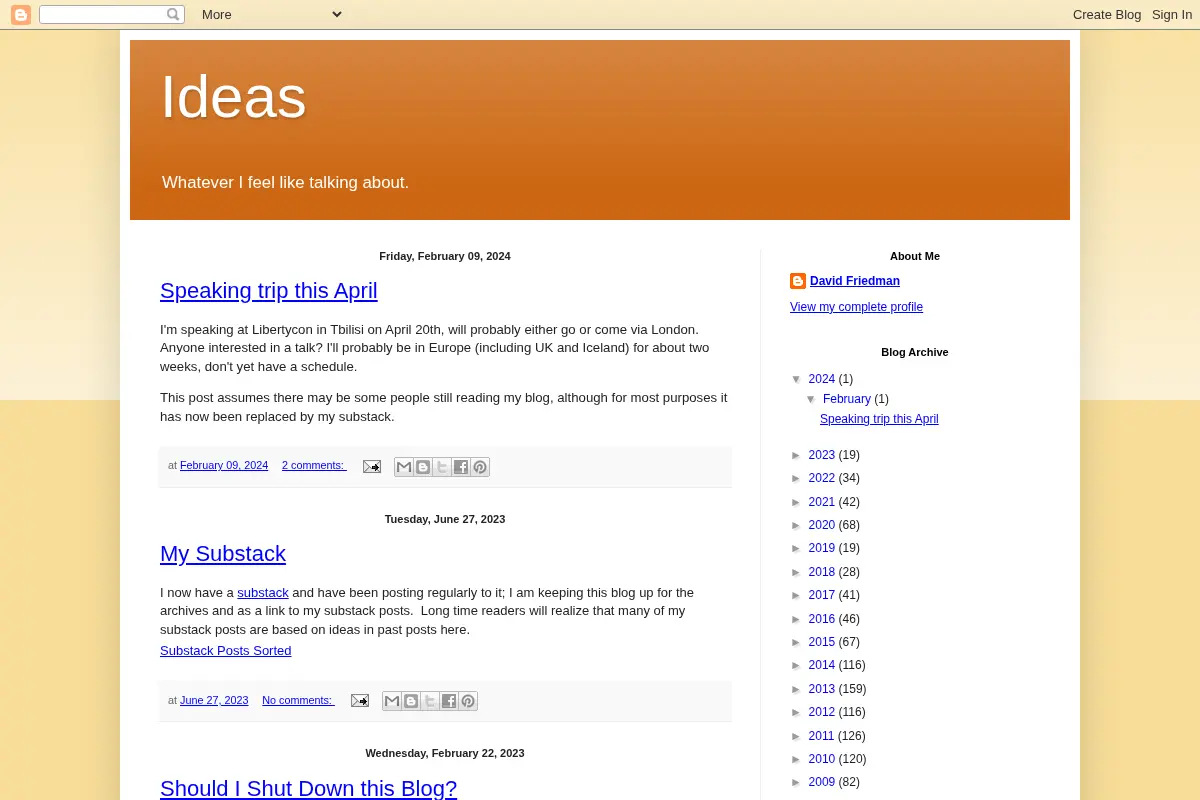
Task: Open the 2024 archive year link
Action: click(822, 379)
